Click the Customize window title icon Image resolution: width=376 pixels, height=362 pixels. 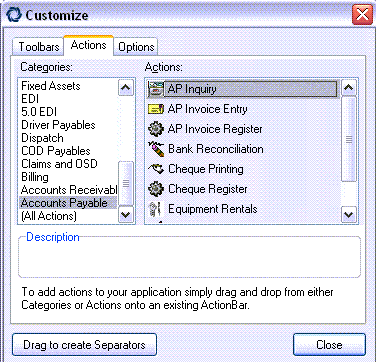[14, 15]
